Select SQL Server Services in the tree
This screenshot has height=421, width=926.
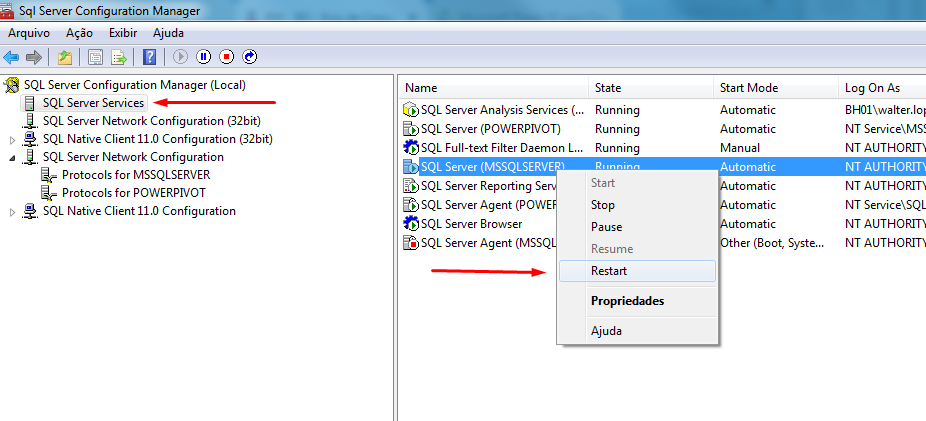pos(93,103)
